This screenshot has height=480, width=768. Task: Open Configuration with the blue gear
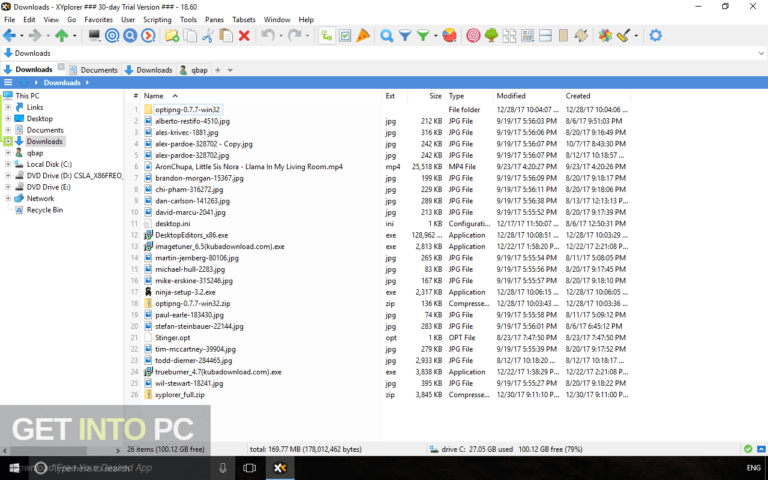(x=655, y=35)
